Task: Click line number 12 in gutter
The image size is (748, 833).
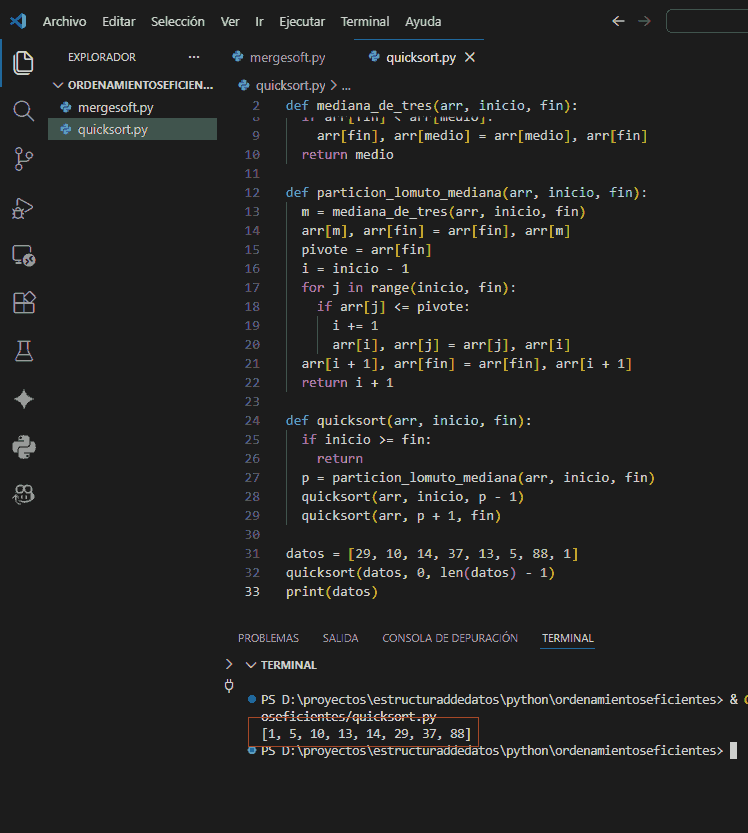Action: [x=252, y=193]
